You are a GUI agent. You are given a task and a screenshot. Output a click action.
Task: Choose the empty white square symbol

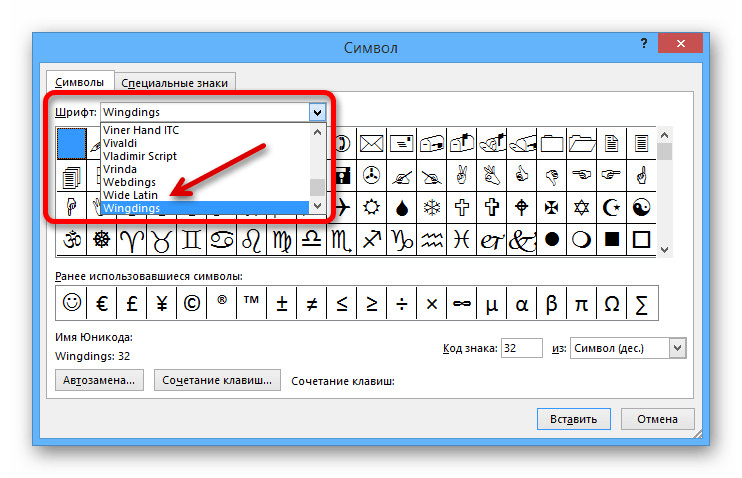[x=641, y=240]
